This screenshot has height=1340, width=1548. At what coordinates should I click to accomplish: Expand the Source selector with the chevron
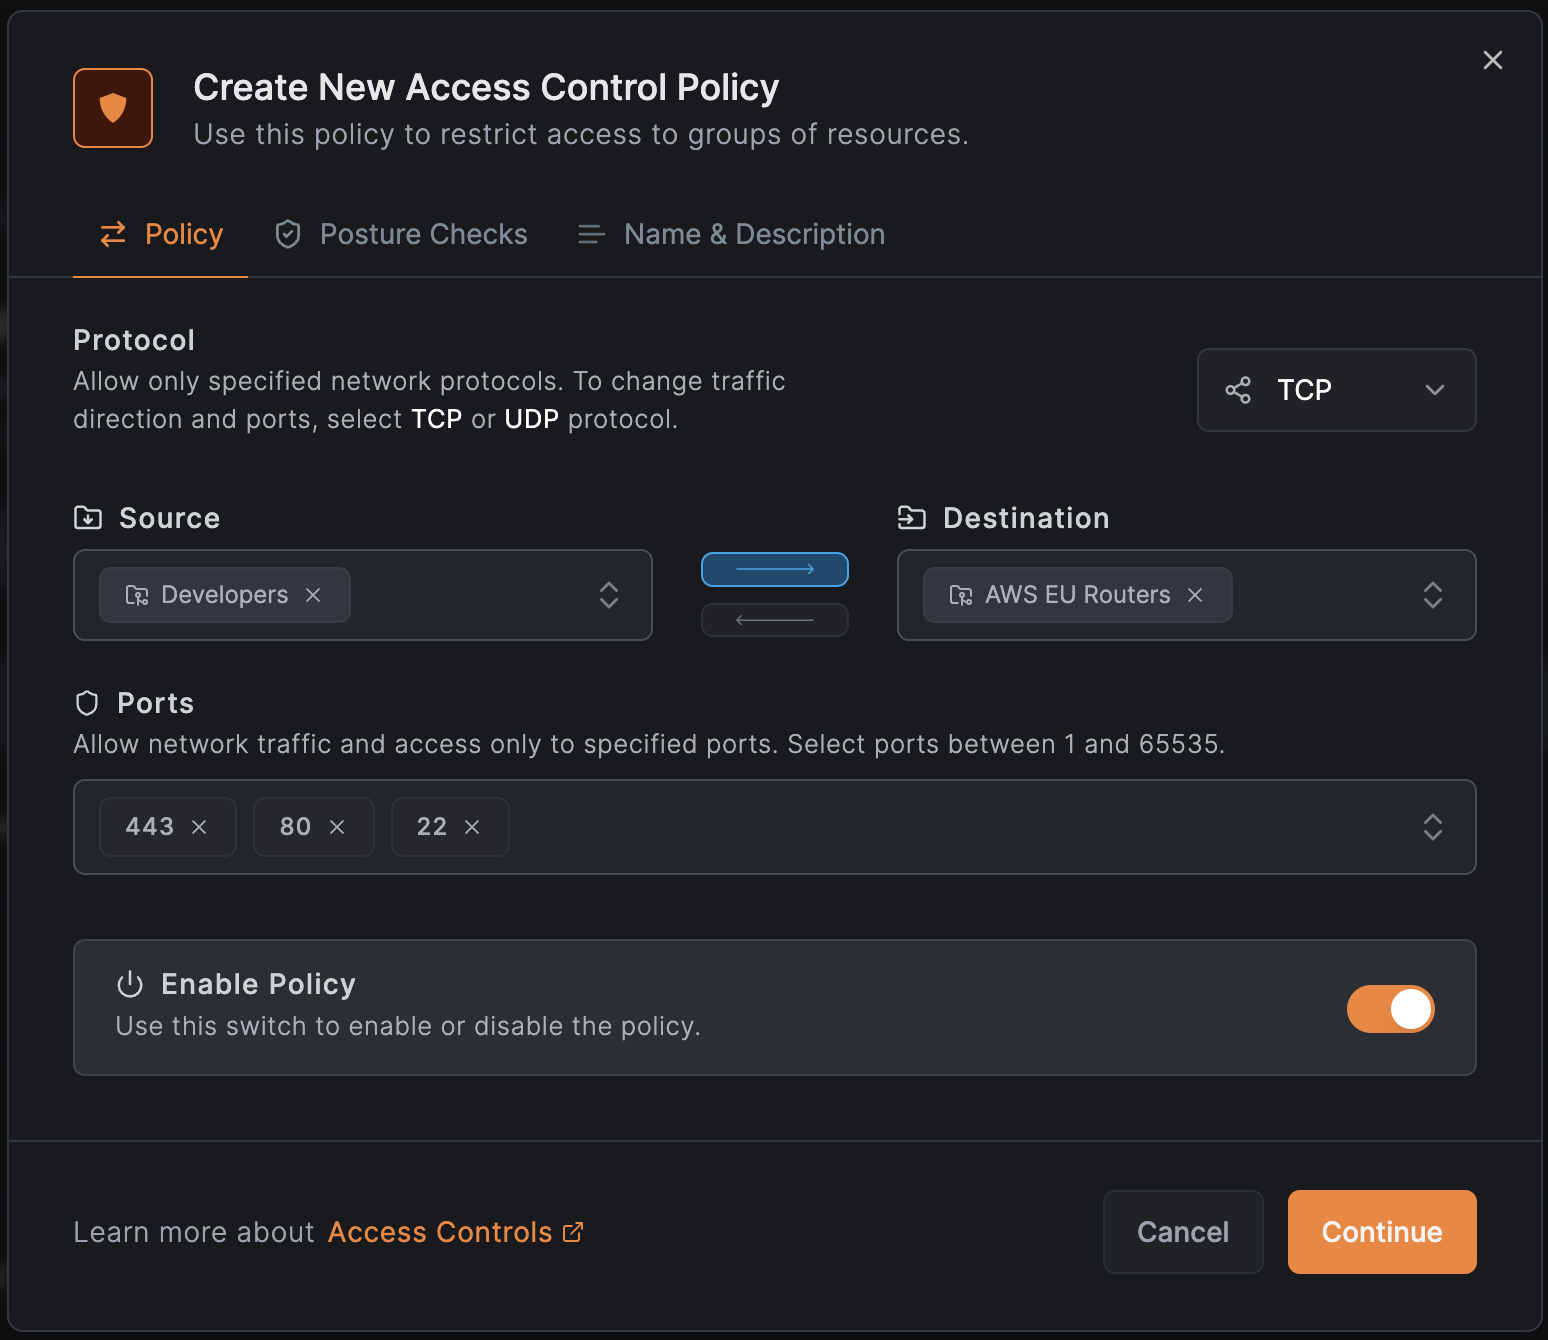609,595
